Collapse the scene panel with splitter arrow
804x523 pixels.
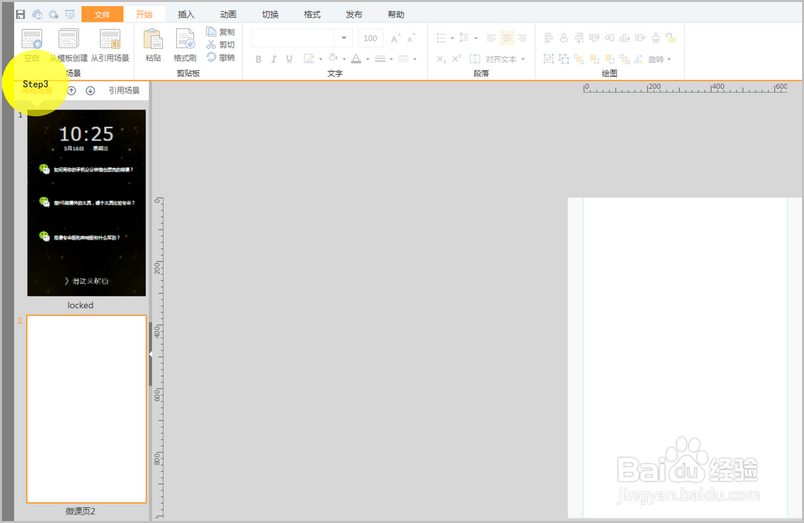[x=150, y=354]
